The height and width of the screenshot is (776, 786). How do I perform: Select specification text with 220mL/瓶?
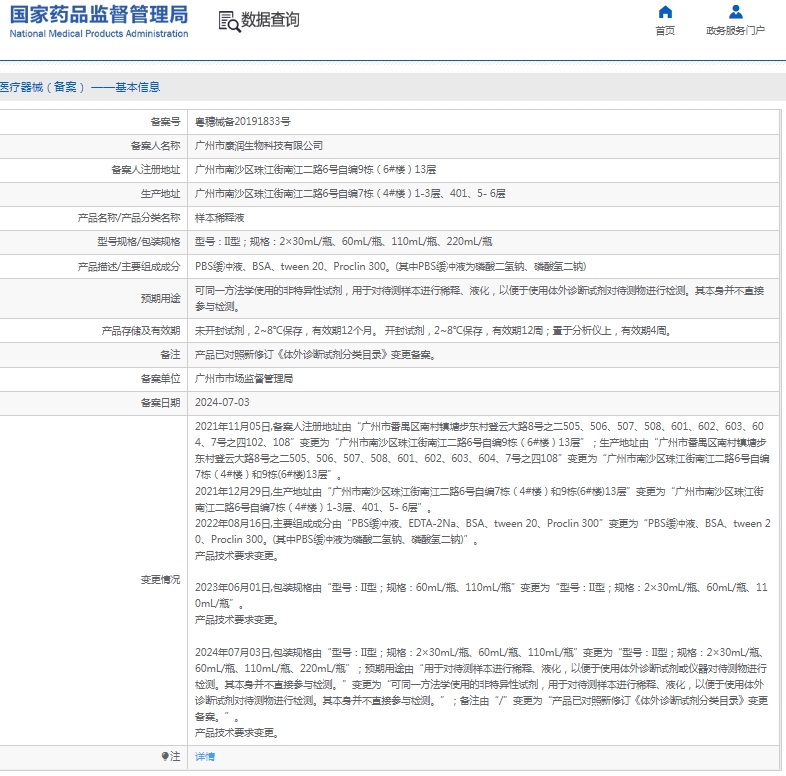343,242
